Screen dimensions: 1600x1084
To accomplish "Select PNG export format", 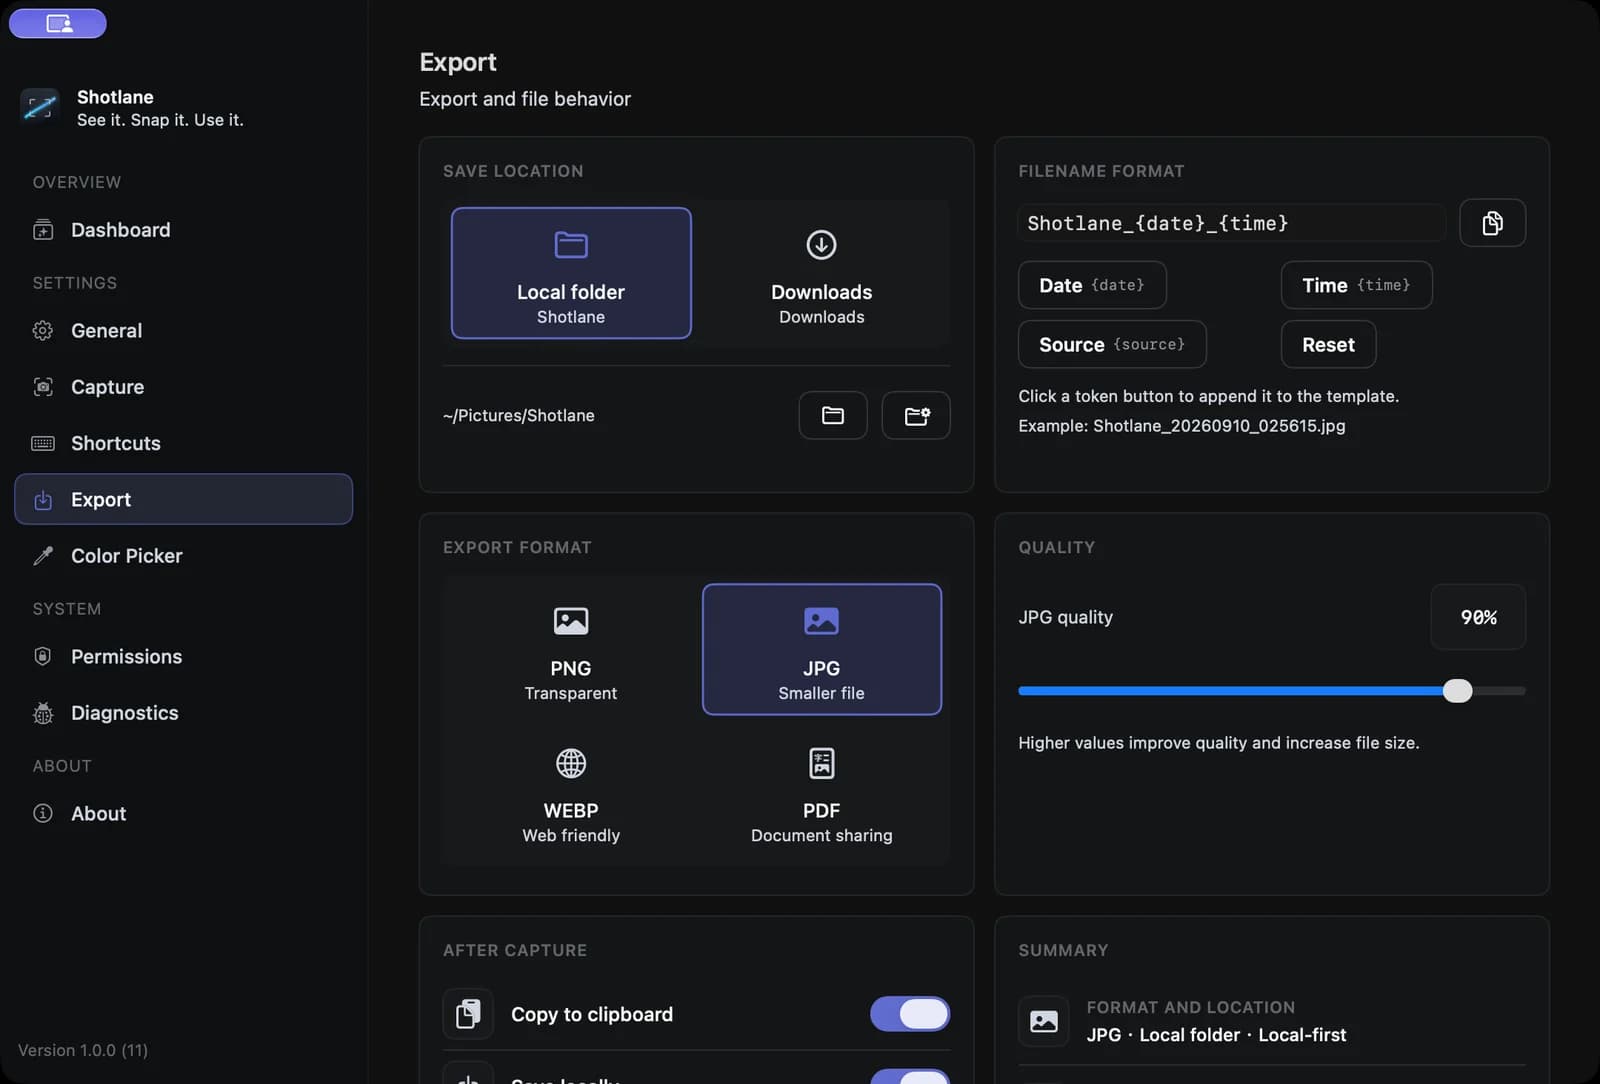I will tap(571, 649).
